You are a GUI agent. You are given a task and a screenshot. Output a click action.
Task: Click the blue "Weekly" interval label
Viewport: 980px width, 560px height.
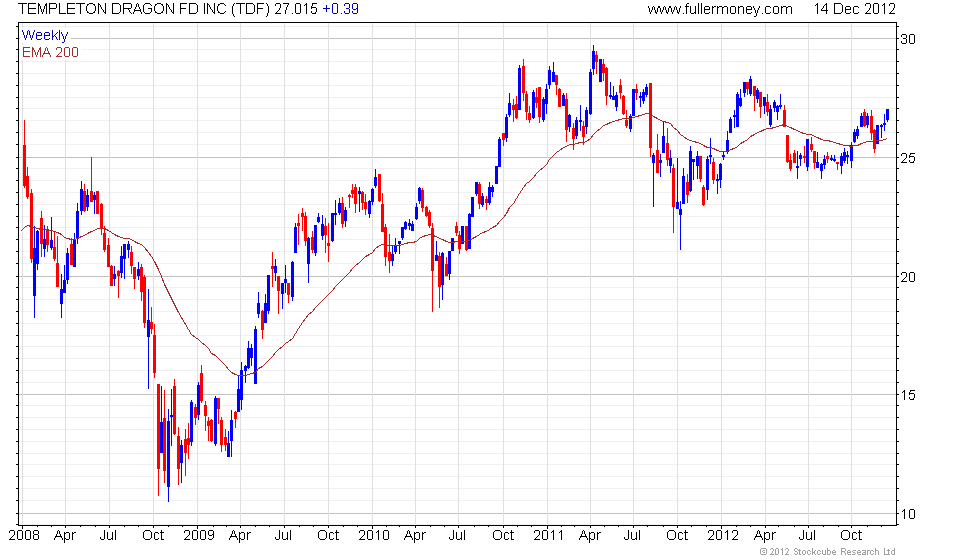45,36
